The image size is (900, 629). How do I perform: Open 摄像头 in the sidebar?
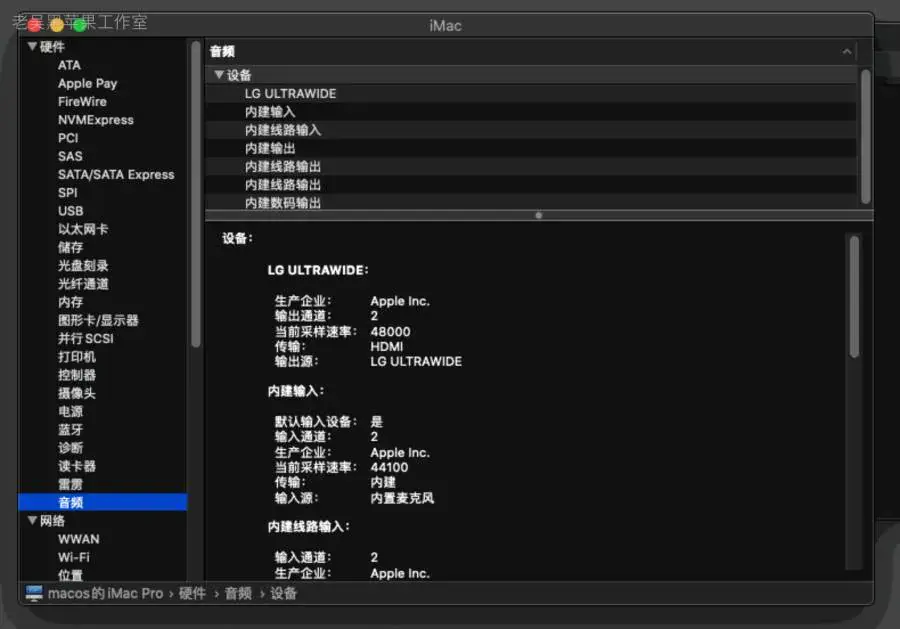76,393
